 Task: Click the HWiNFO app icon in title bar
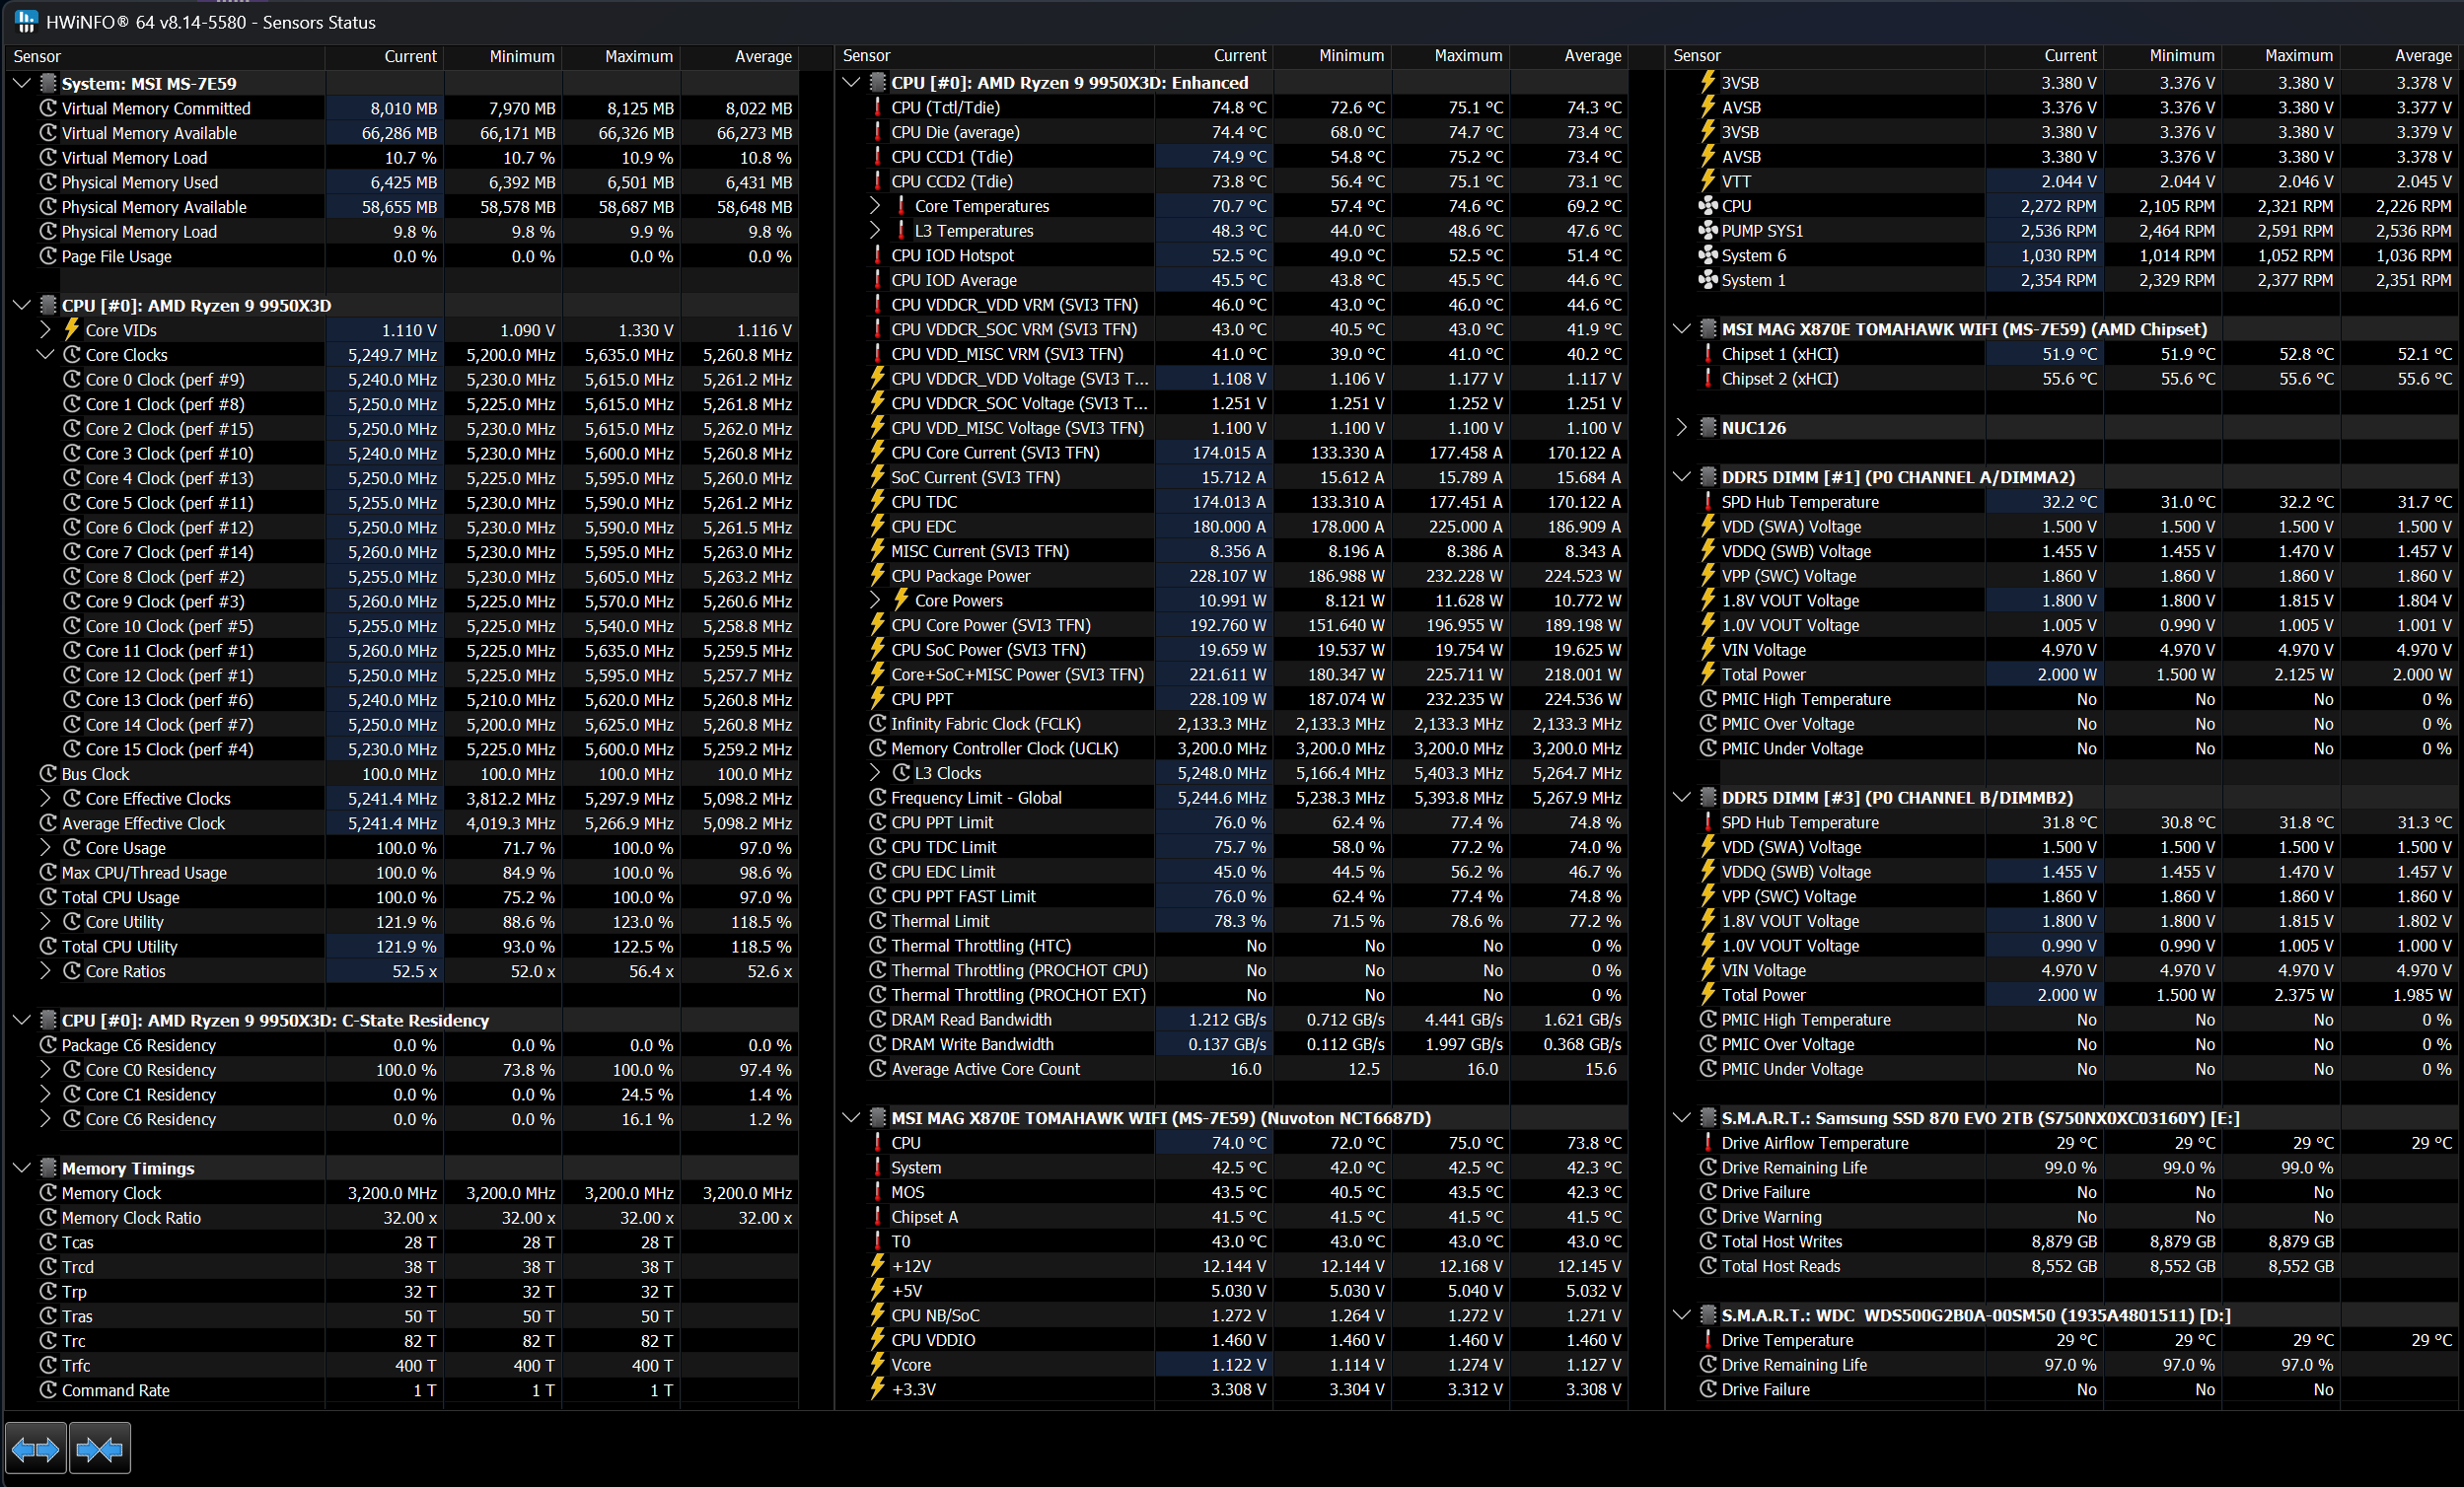[x=25, y=21]
